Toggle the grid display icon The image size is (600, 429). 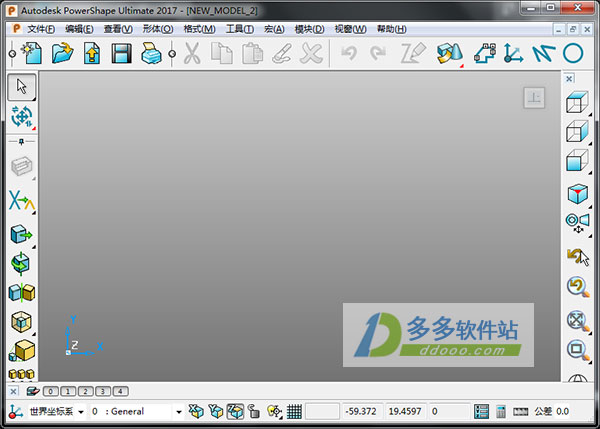294,412
